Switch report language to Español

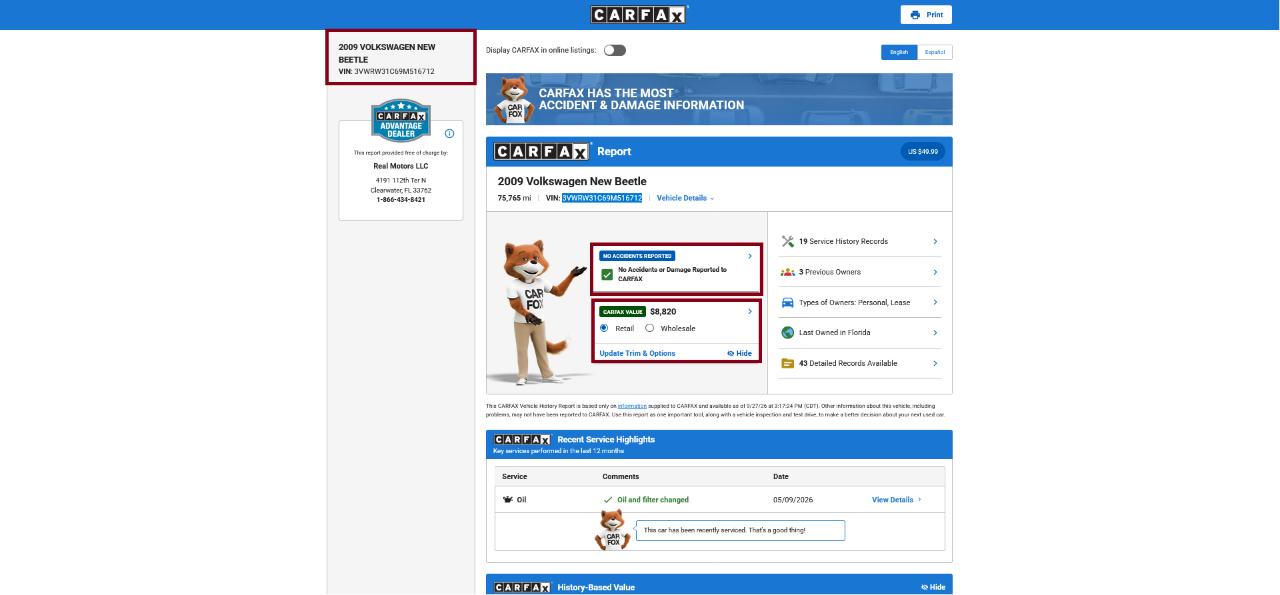click(935, 52)
